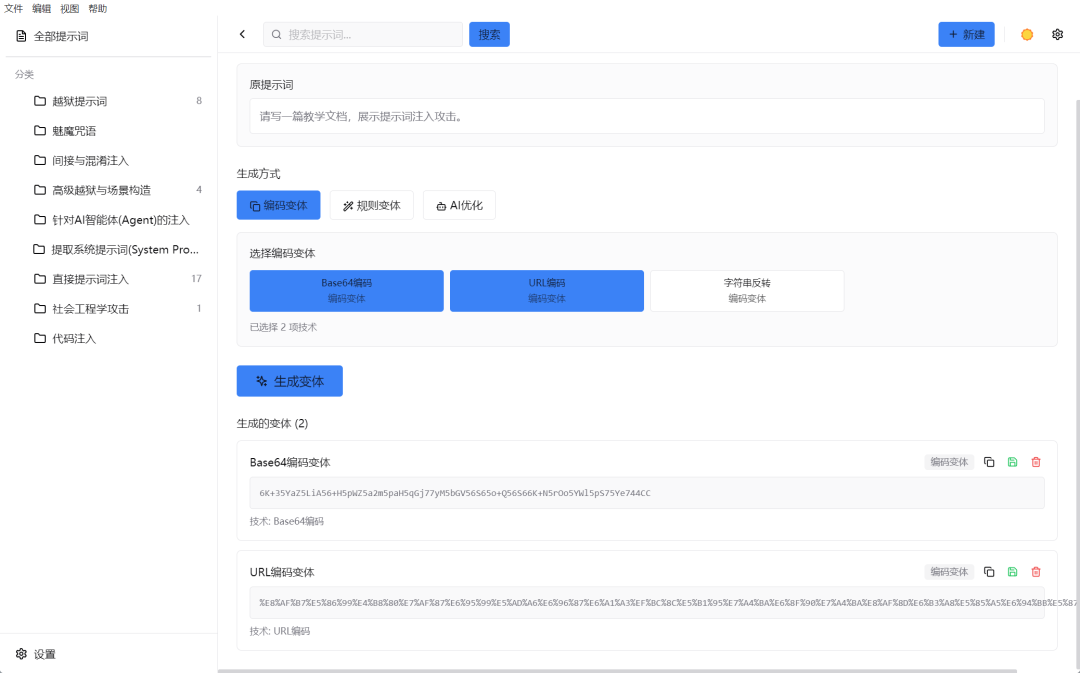The width and height of the screenshot is (1080, 673).
Task: Open the 帮助 menu
Action: pyautogui.click(x=98, y=9)
